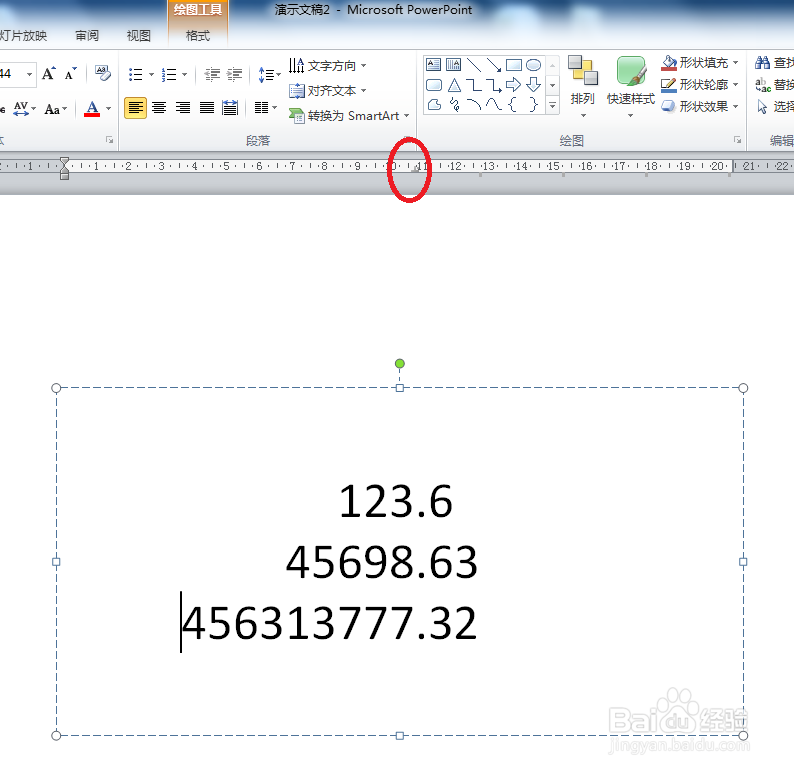Click the top-center resize handle of text box
The image size is (794, 773).
coord(400,388)
